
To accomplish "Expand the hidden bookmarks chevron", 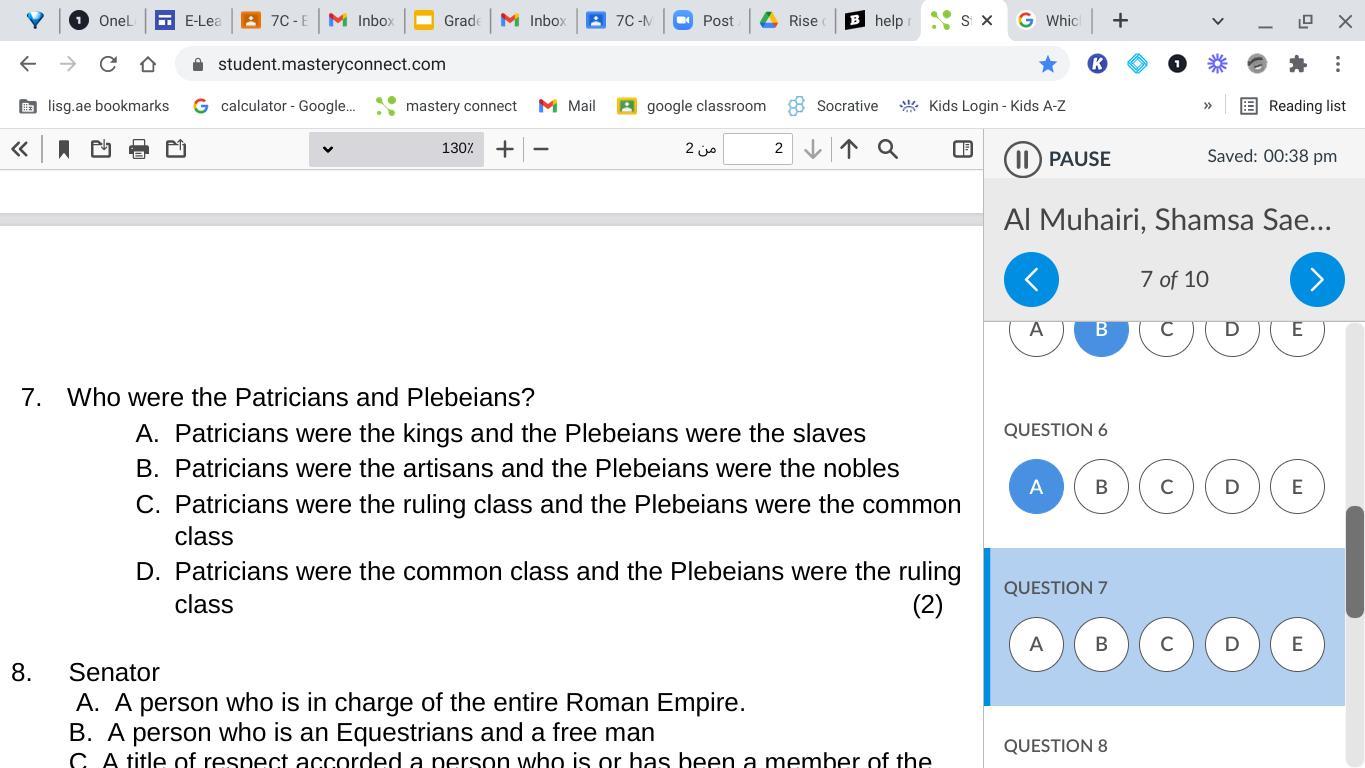I will coord(1207,106).
